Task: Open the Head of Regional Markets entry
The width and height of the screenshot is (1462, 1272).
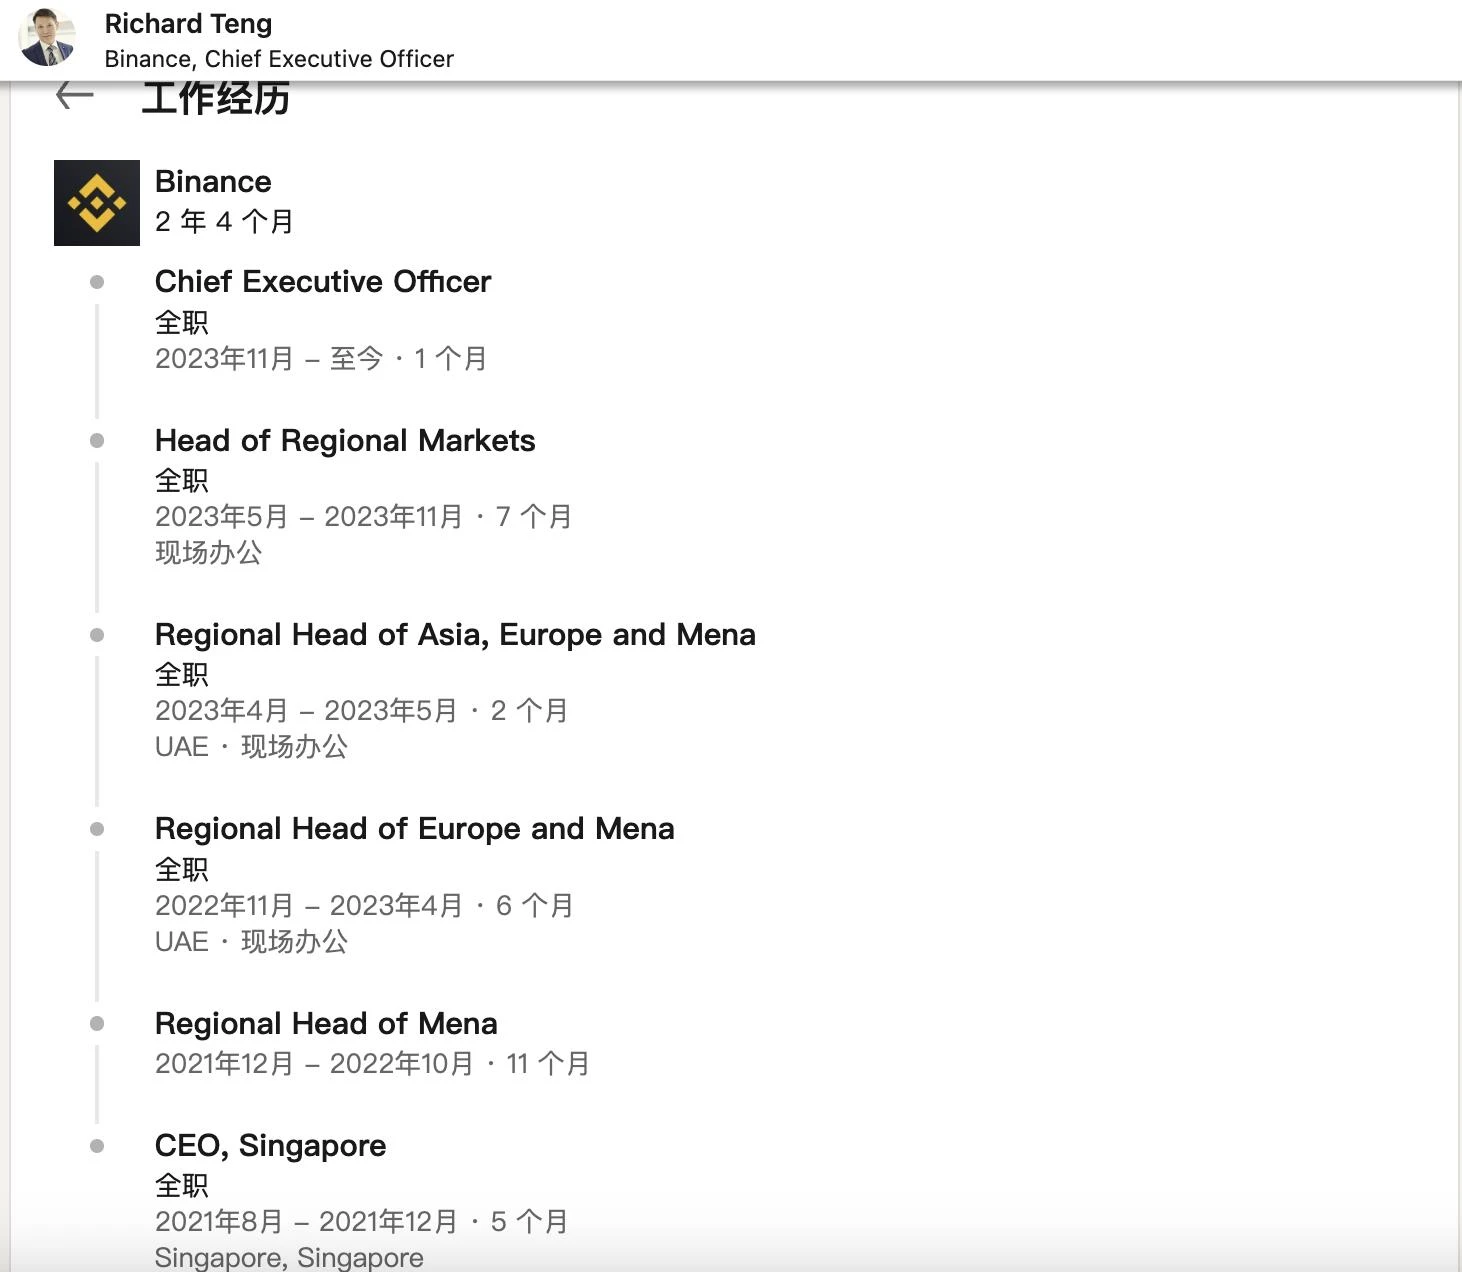Action: coord(345,440)
